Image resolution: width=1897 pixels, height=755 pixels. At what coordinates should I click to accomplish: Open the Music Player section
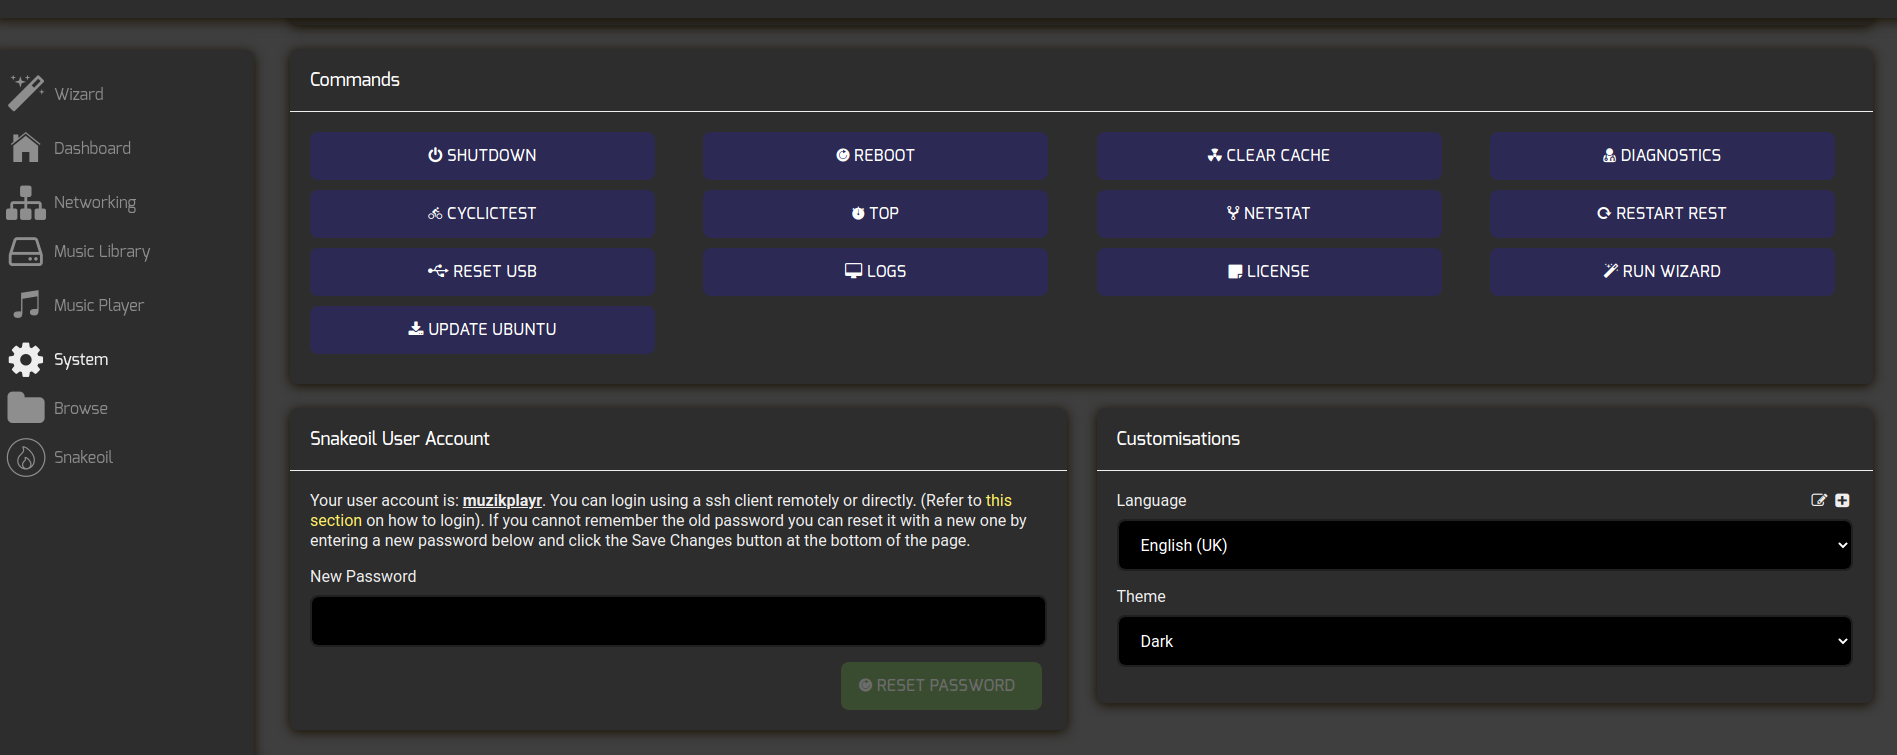99,305
